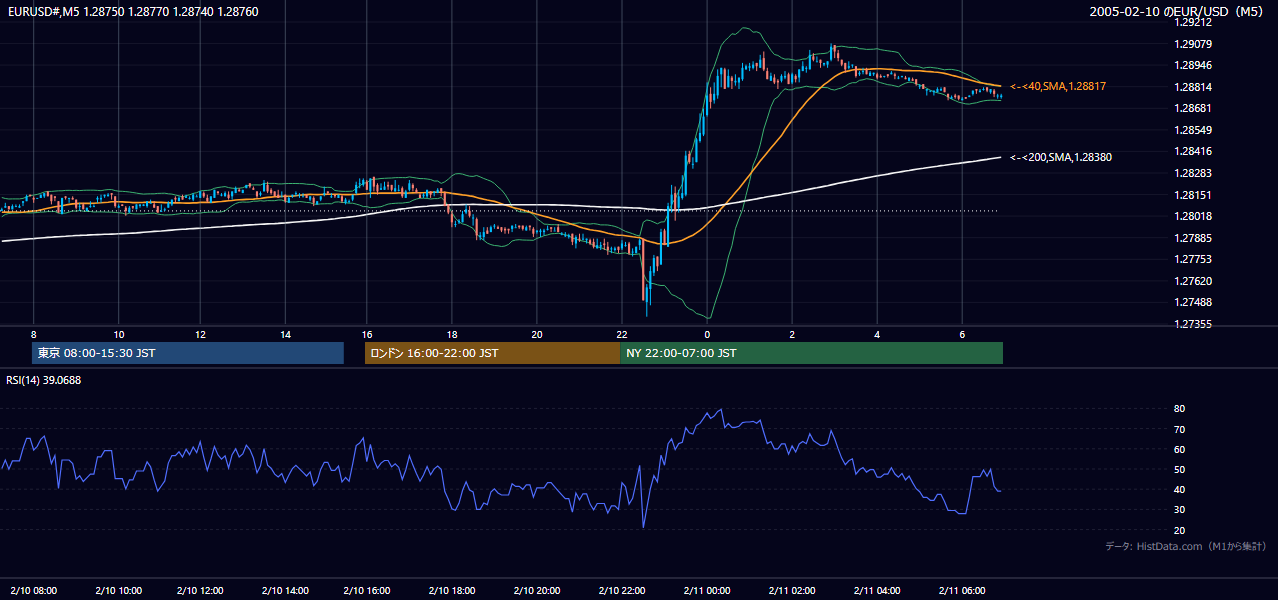Image resolution: width=1278 pixels, height=600 pixels.
Task: Click price axis value 1.28814
Action: [1194, 87]
